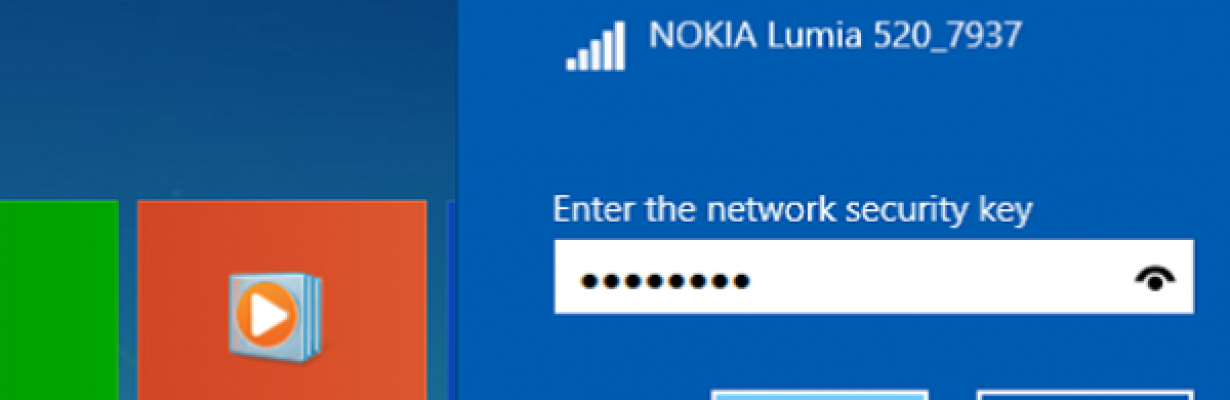Viewport: 1230px width, 400px height.
Task: Click the tallest bar of the signal icon
Action: 620,46
